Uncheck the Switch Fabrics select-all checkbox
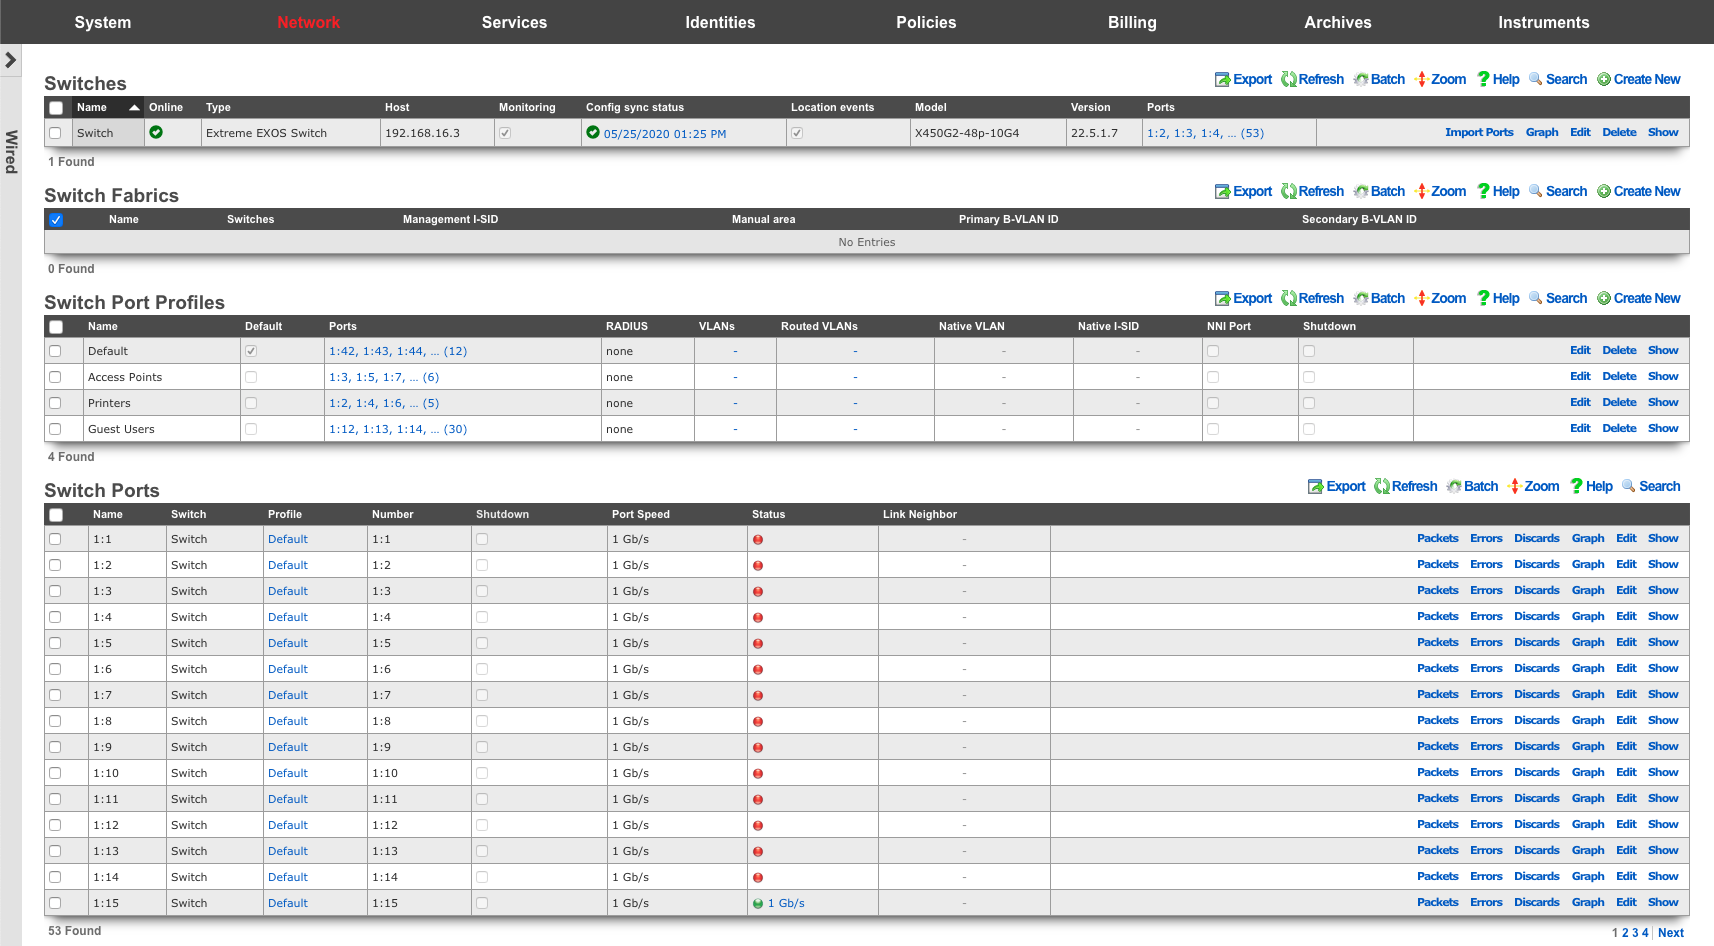Screen dimensions: 1714x946 [x=56, y=220]
